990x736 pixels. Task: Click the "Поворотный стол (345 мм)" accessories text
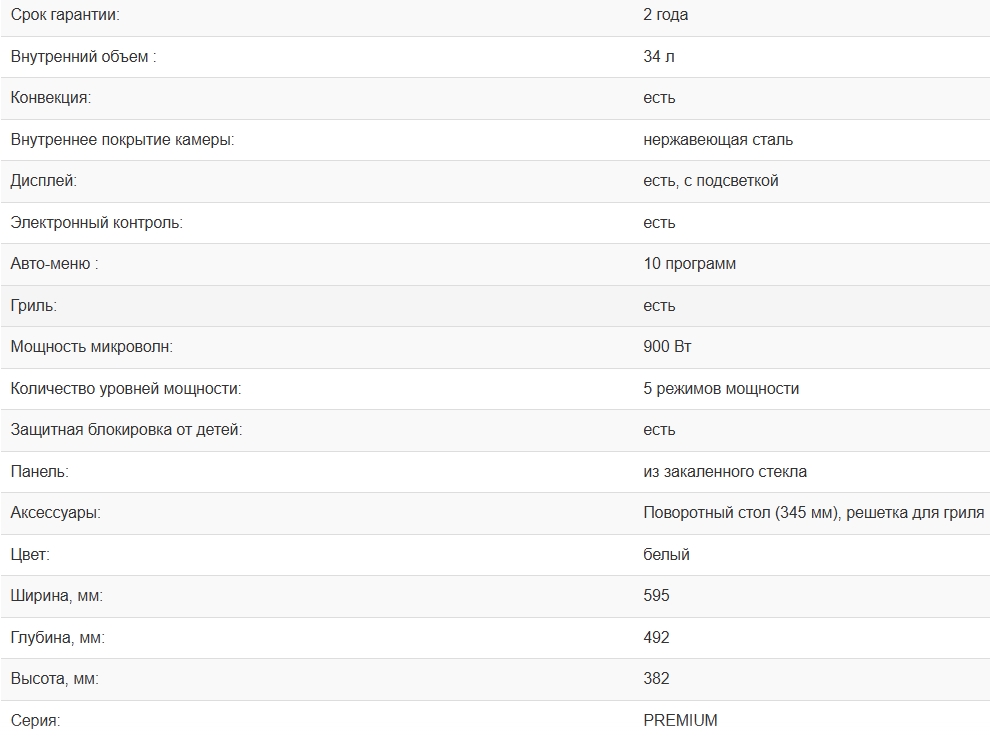point(741,513)
